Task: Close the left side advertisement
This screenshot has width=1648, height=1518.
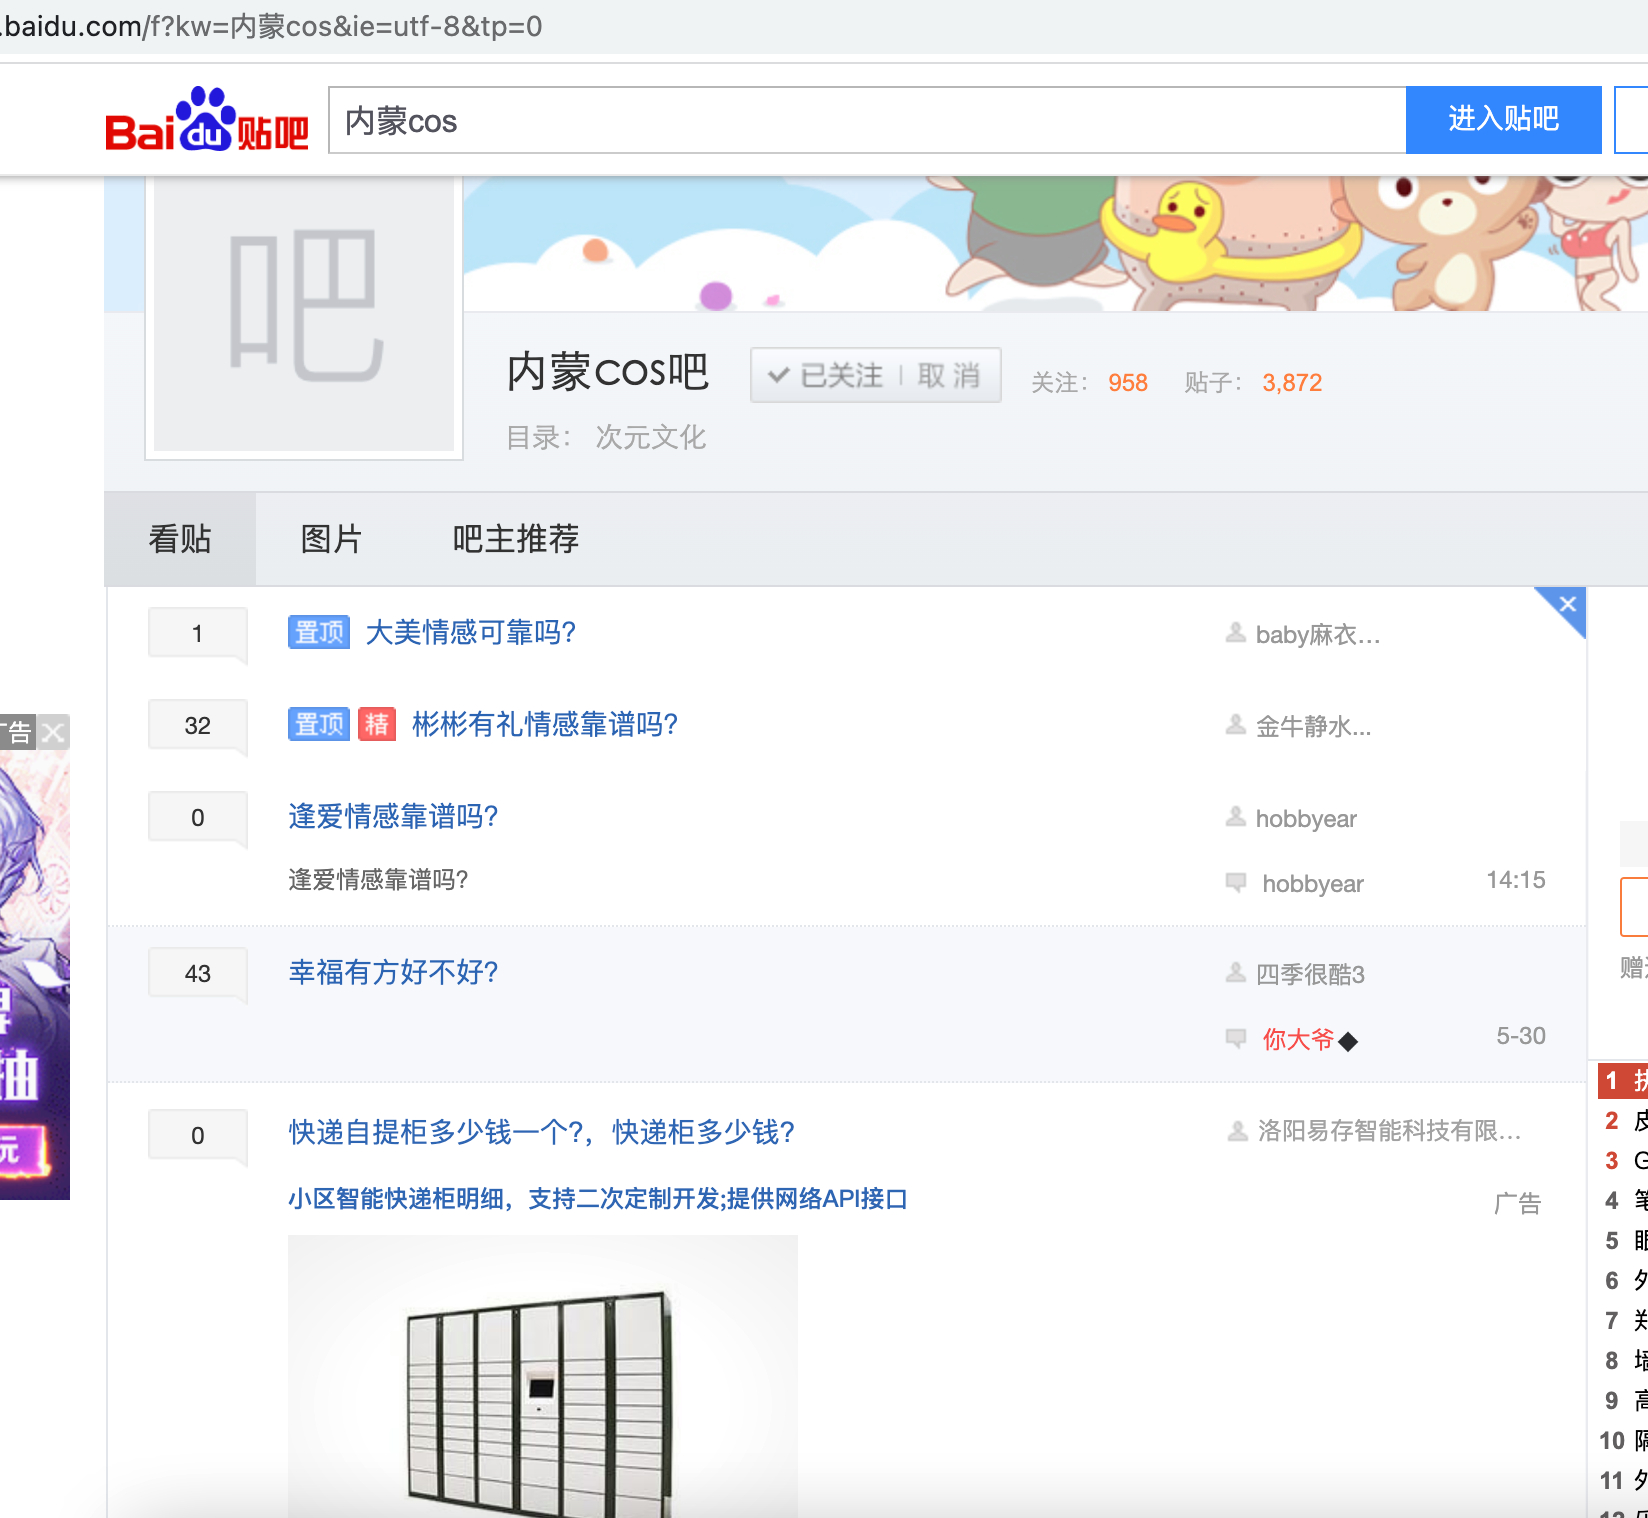Action: 54,733
